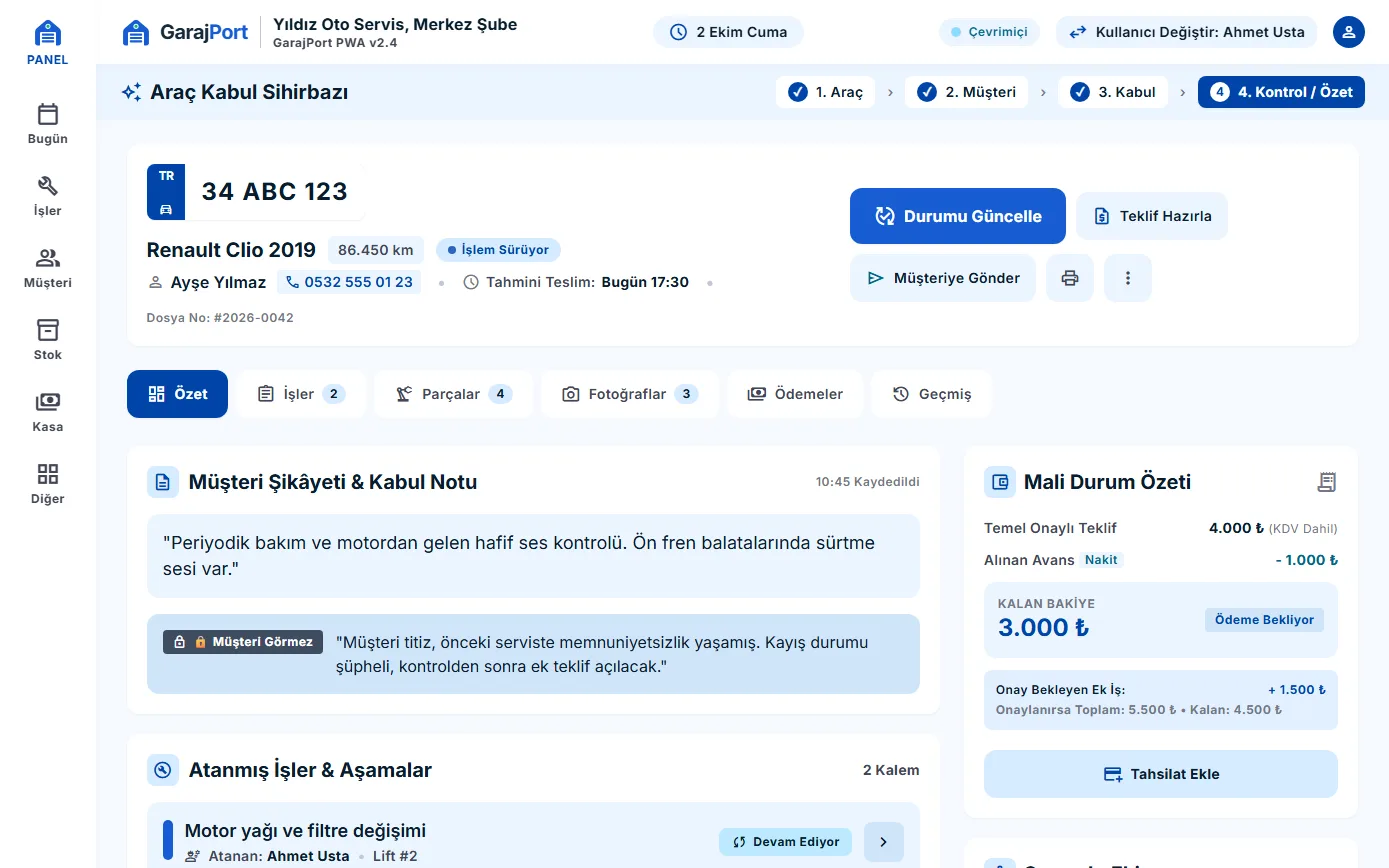
Task: Go to İşler wrench section
Action: [48, 196]
